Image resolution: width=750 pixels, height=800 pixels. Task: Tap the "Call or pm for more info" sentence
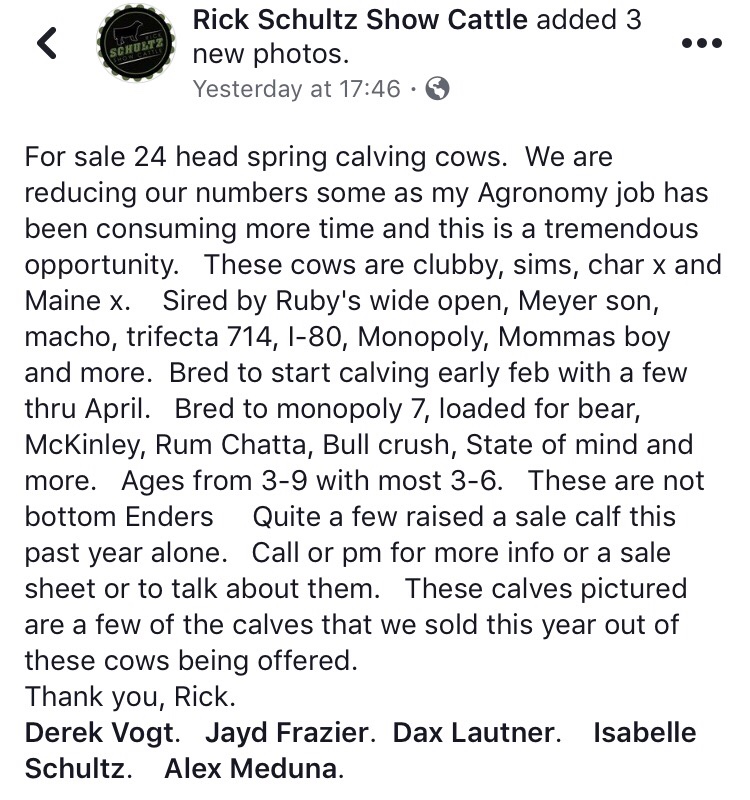461,553
